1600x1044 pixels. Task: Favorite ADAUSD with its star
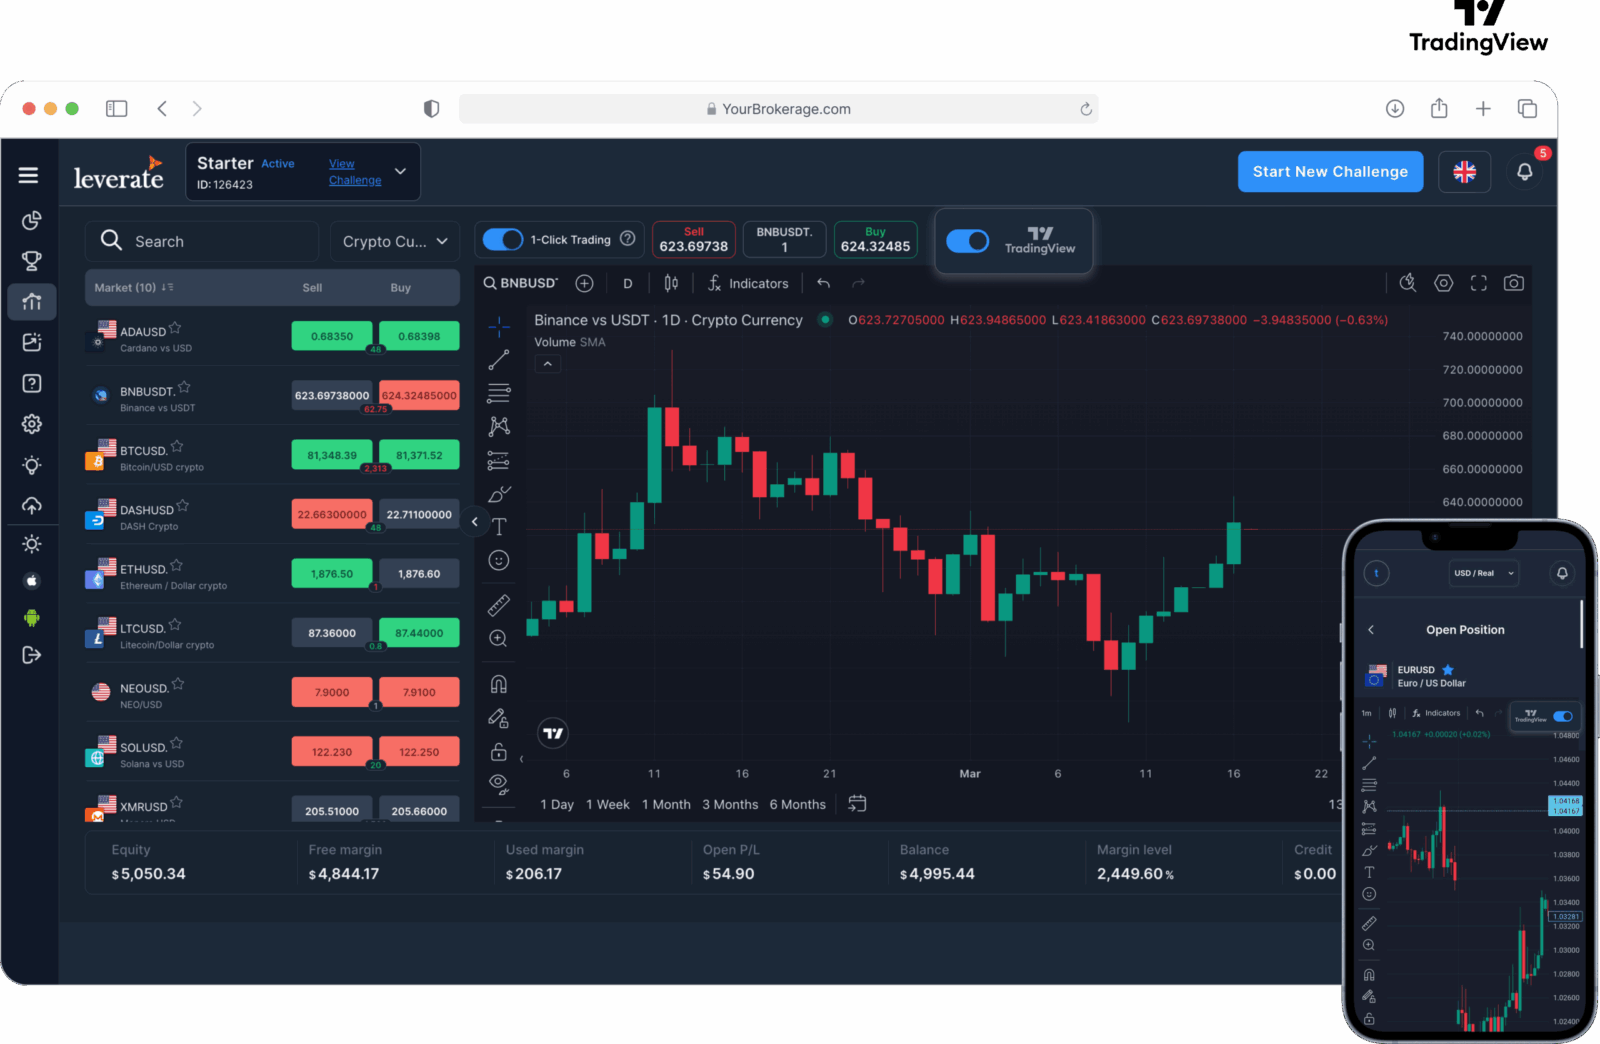(x=176, y=328)
